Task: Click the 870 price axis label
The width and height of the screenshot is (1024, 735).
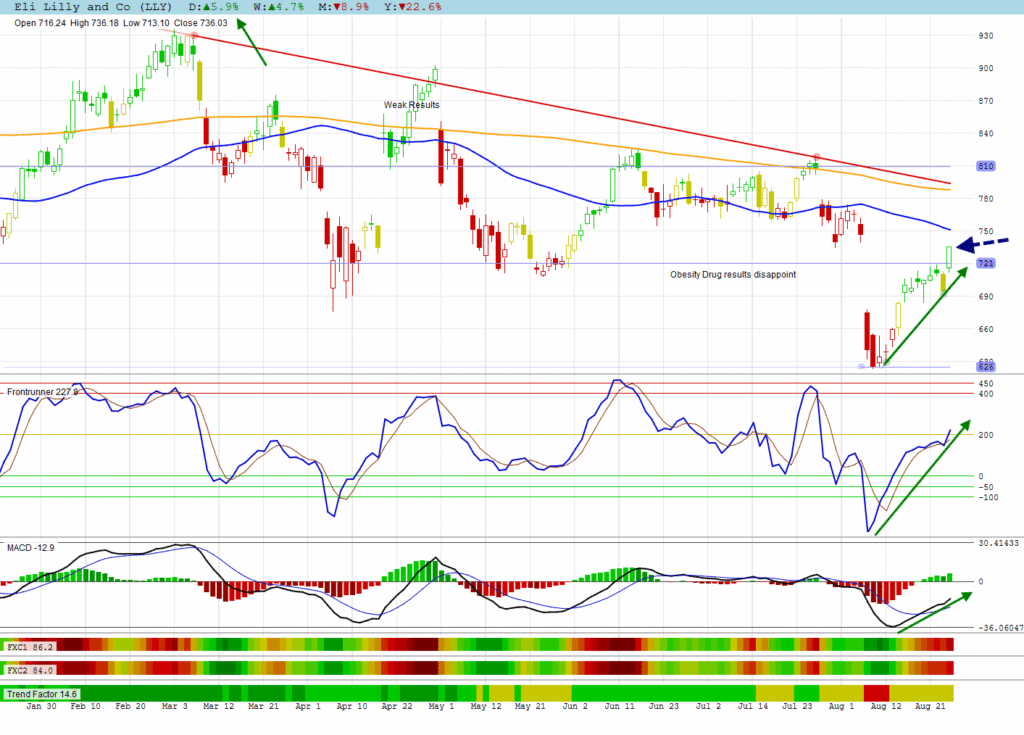Action: [x=985, y=101]
